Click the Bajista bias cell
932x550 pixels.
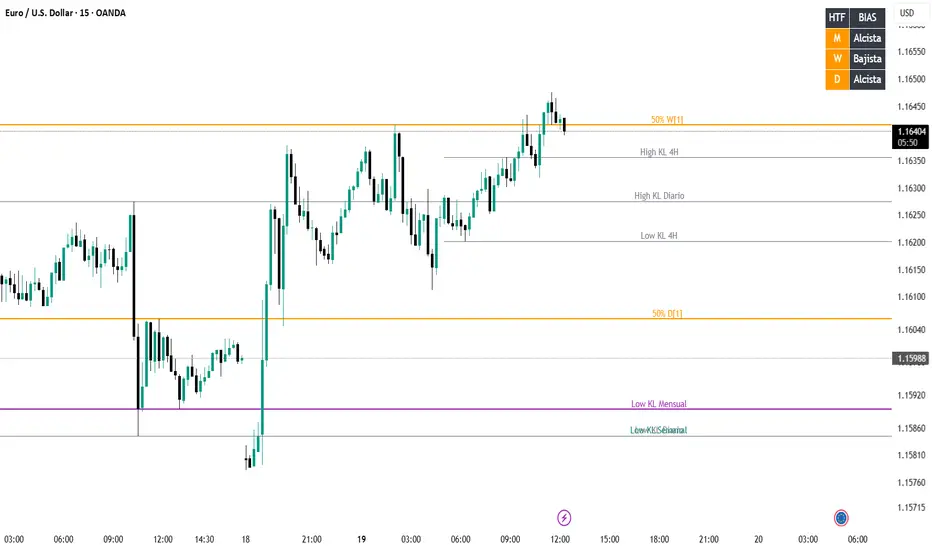(x=867, y=59)
